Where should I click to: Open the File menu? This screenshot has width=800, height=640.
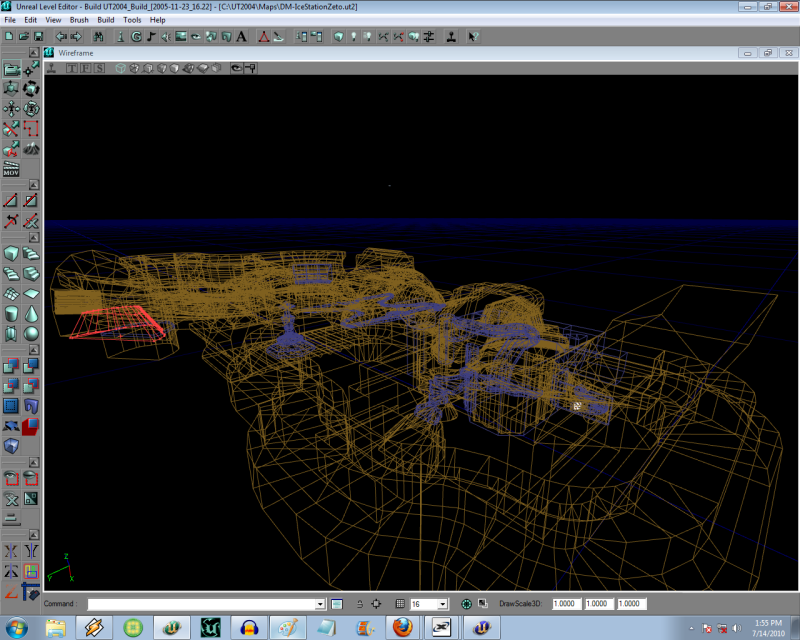coord(10,20)
